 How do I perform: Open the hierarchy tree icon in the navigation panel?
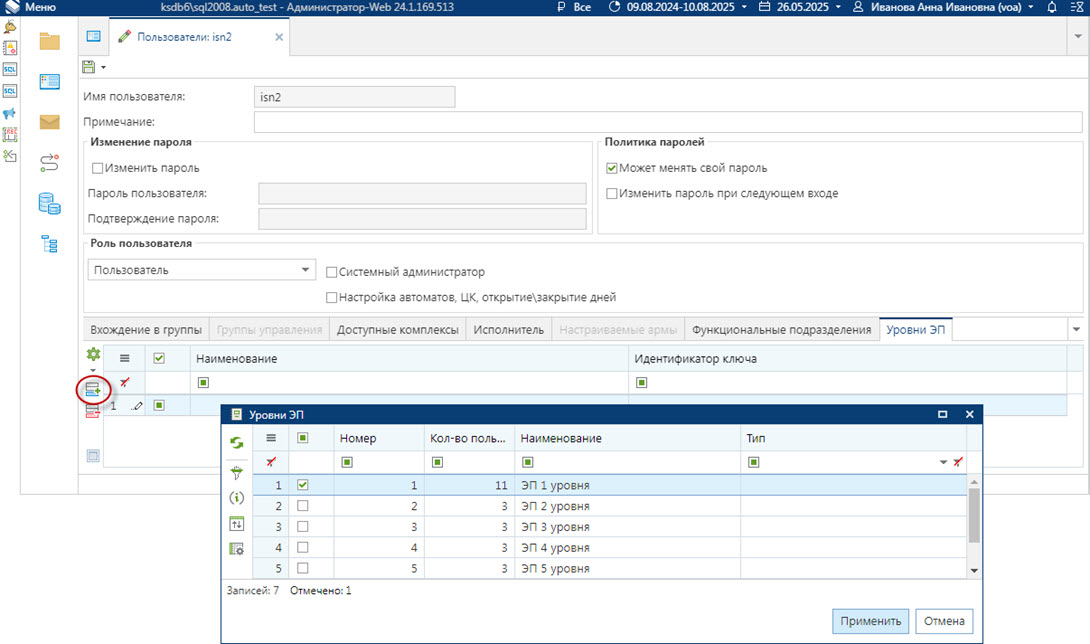tap(49, 244)
